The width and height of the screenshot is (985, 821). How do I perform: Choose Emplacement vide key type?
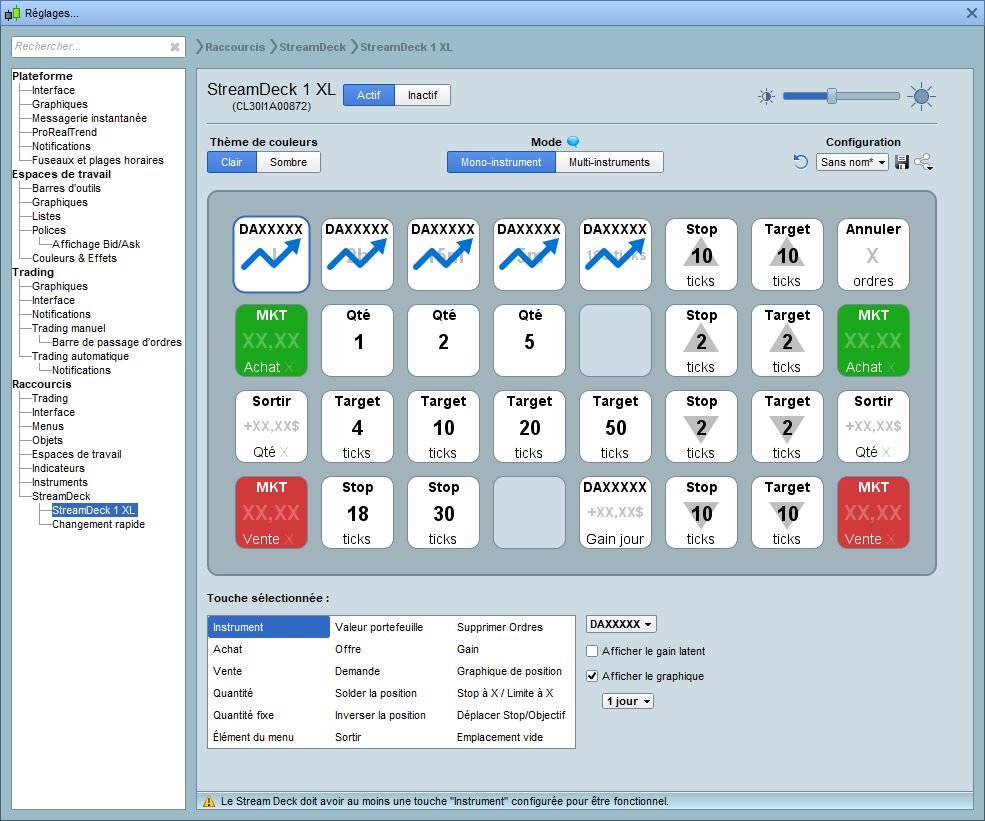pyautogui.click(x=499, y=737)
